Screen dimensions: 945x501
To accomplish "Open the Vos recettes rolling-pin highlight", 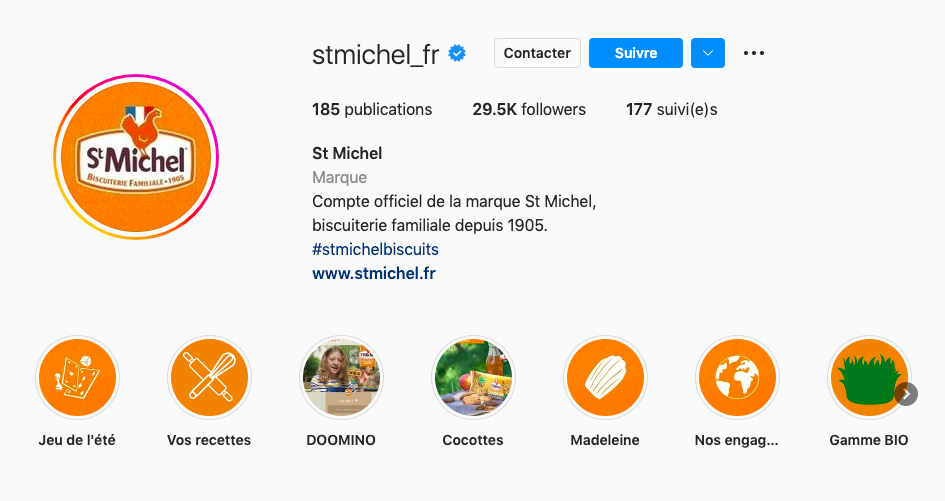I will pos(209,378).
